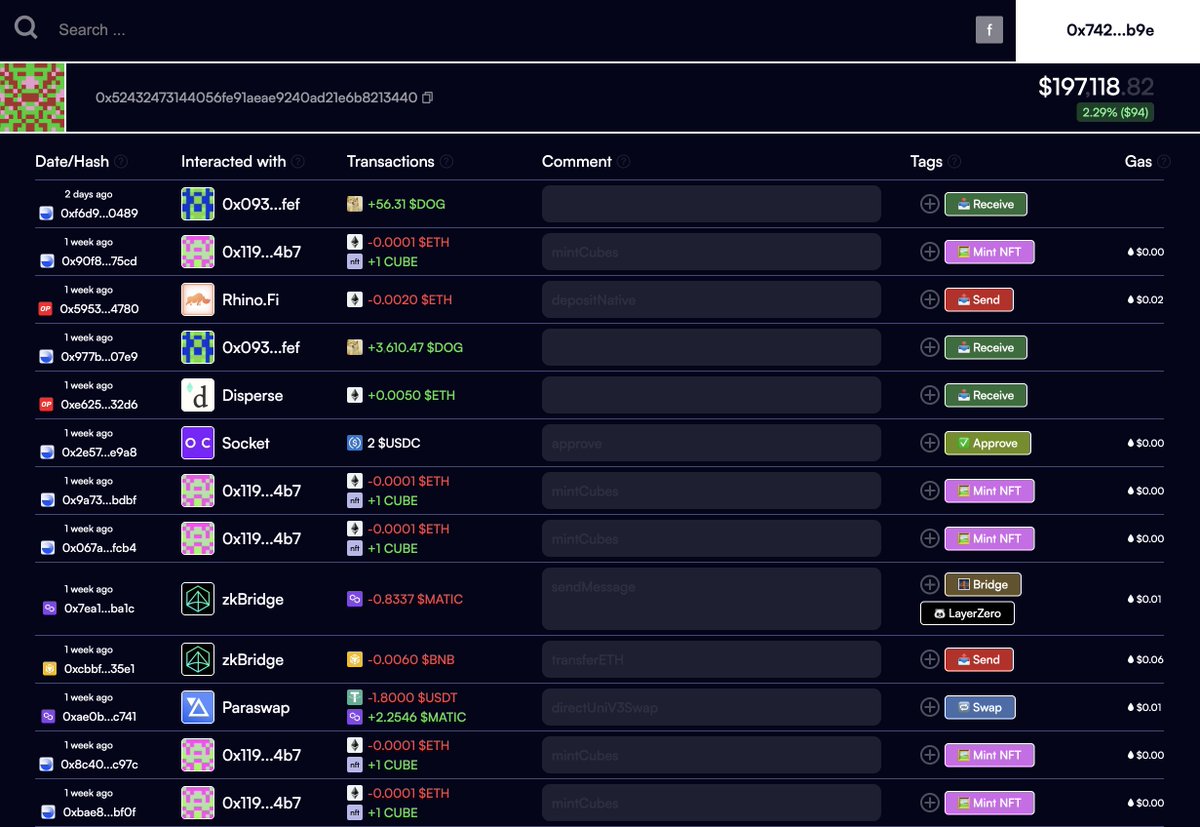Image resolution: width=1200 pixels, height=827 pixels.
Task: Click the -1.8000 $USDT amount
Action: pyautogui.click(x=412, y=697)
